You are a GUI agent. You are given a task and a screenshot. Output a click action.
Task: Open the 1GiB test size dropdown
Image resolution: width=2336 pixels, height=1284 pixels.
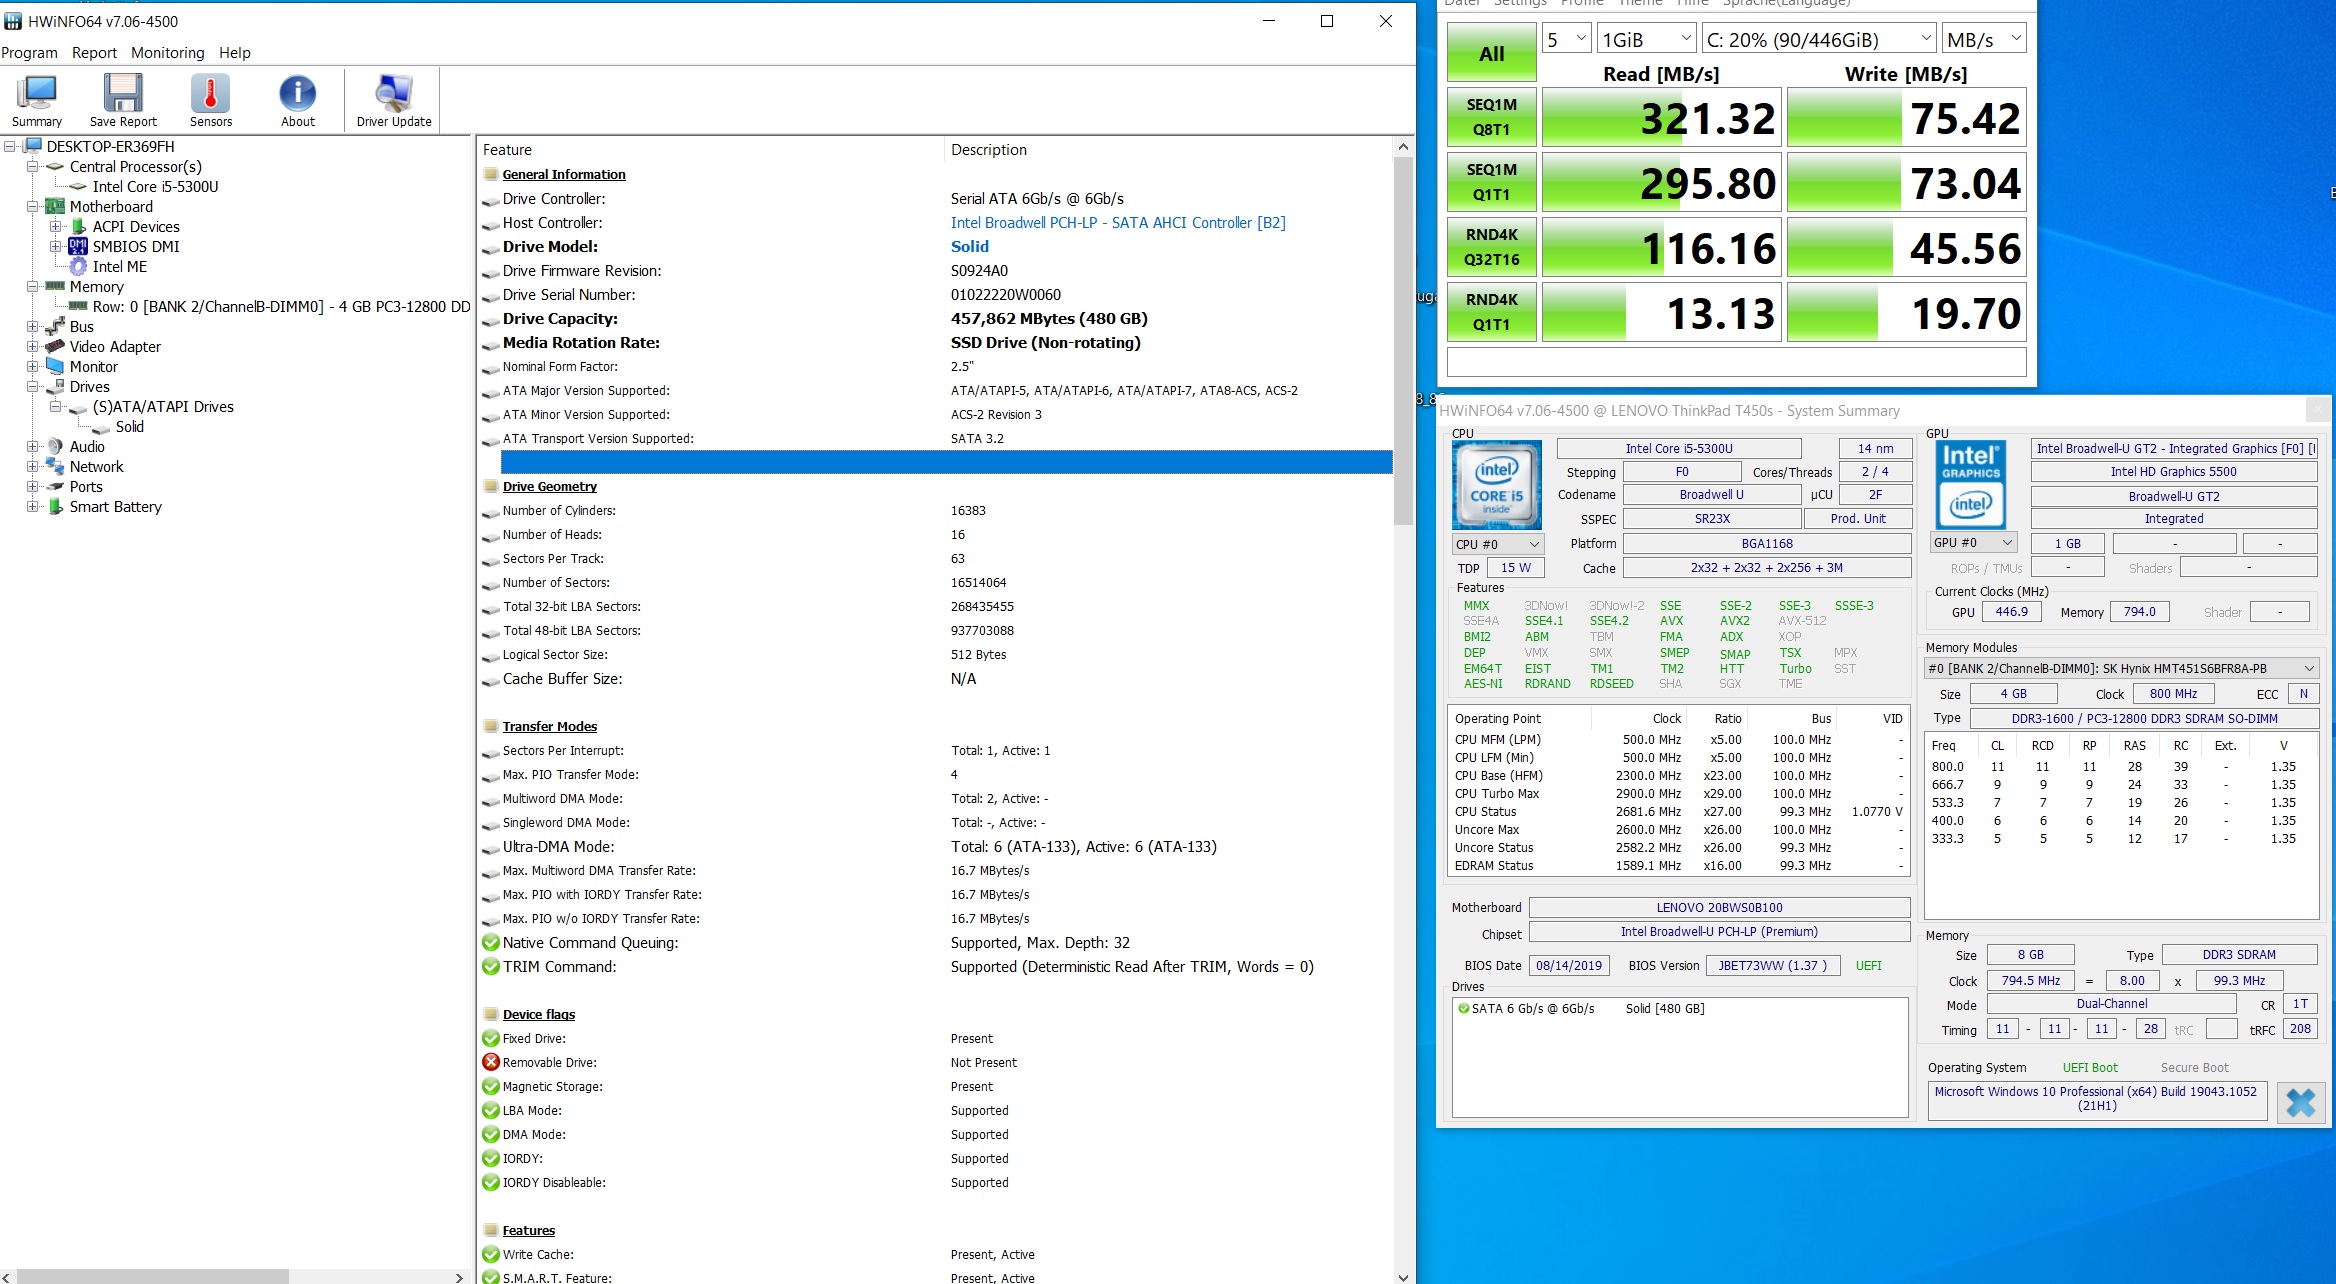pyautogui.click(x=1646, y=40)
